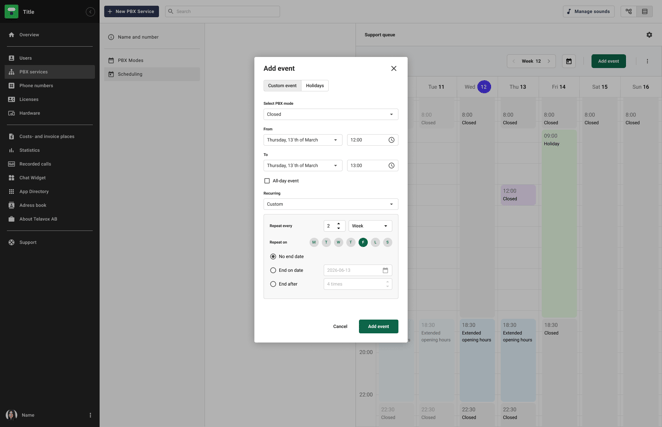The height and width of the screenshot is (427, 662).
Task: Click the user avatar picture
Action: [11, 415]
